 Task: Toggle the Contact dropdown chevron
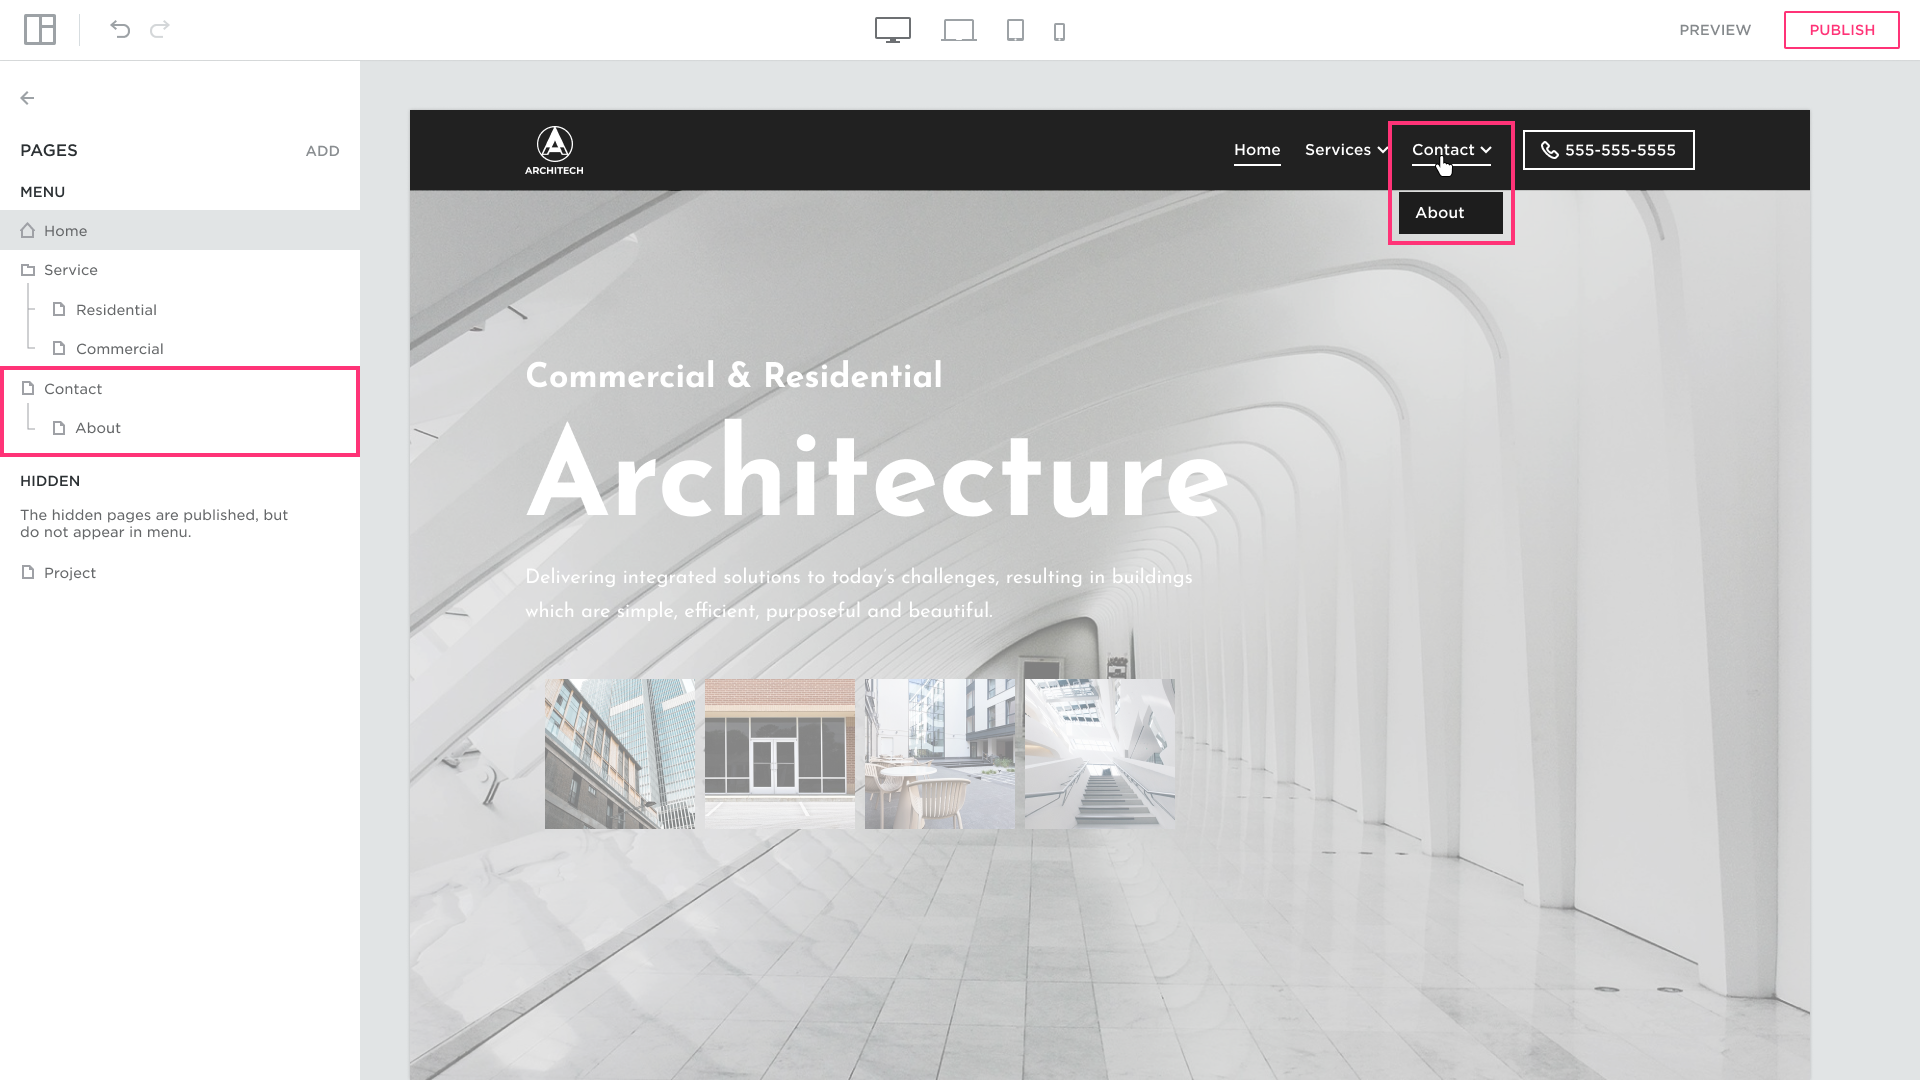click(1486, 150)
